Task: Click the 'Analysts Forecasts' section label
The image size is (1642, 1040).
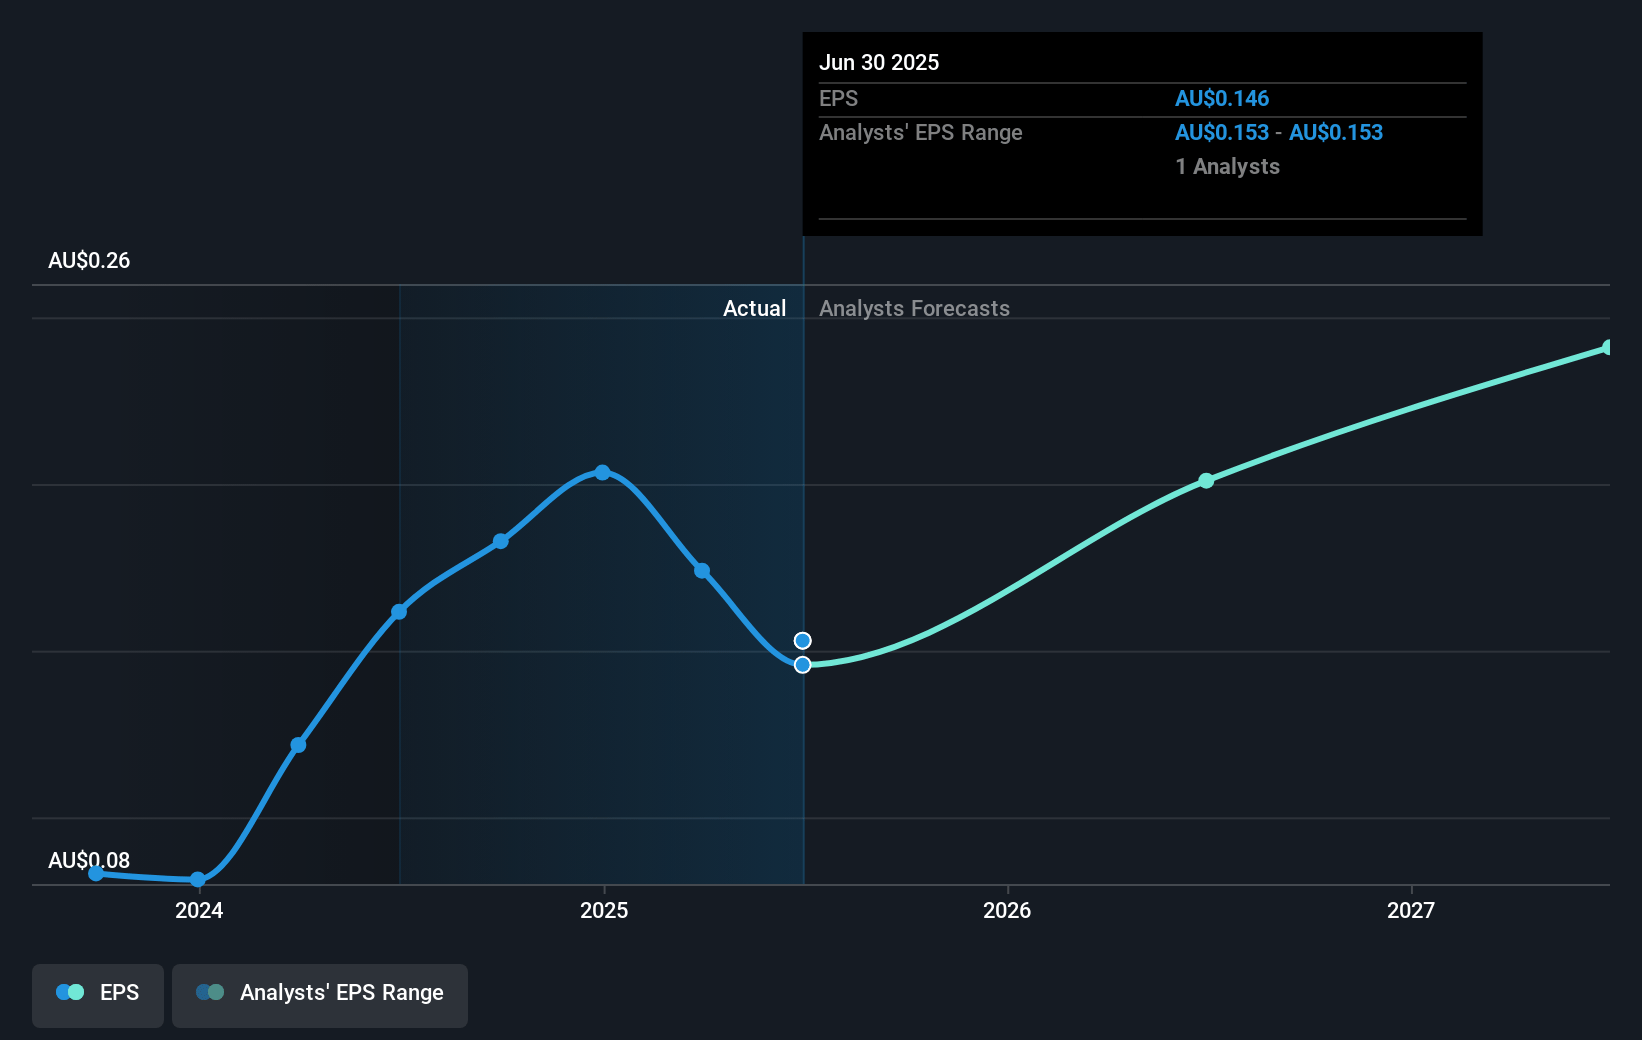Action: (914, 309)
